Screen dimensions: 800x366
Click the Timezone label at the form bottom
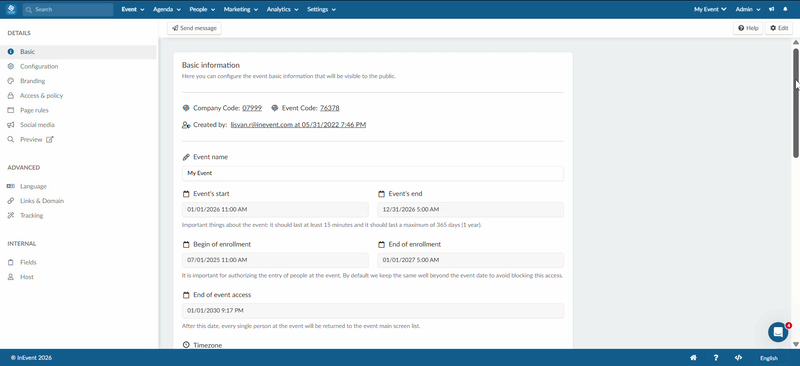point(208,345)
